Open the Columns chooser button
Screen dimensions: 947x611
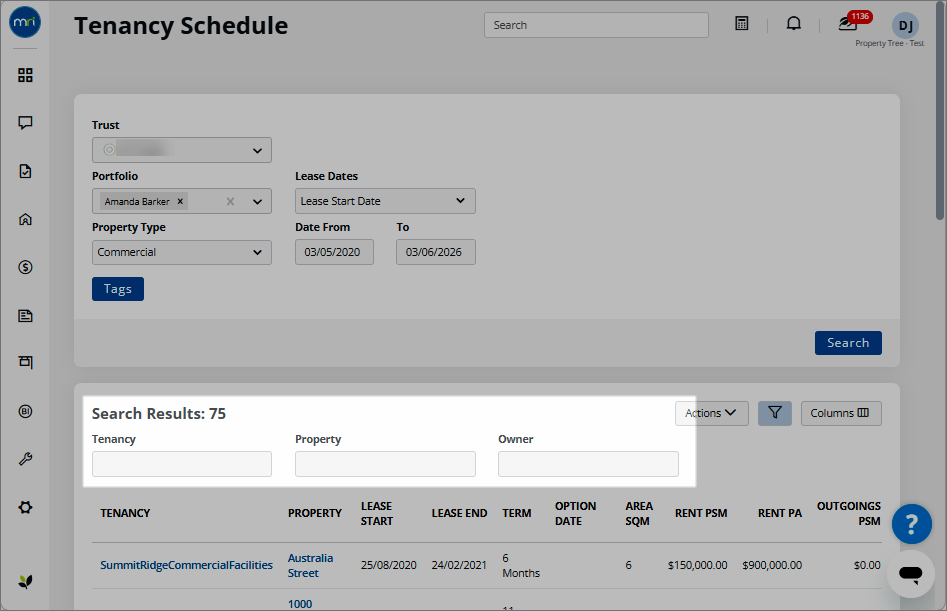841,413
